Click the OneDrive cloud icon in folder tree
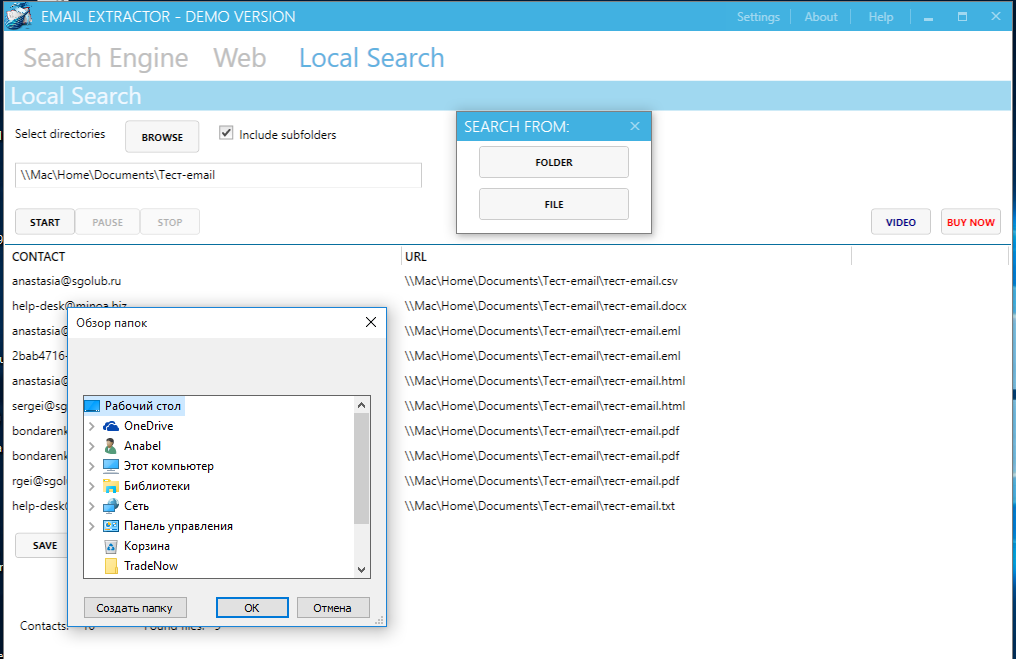The width and height of the screenshot is (1016, 659). [111, 426]
